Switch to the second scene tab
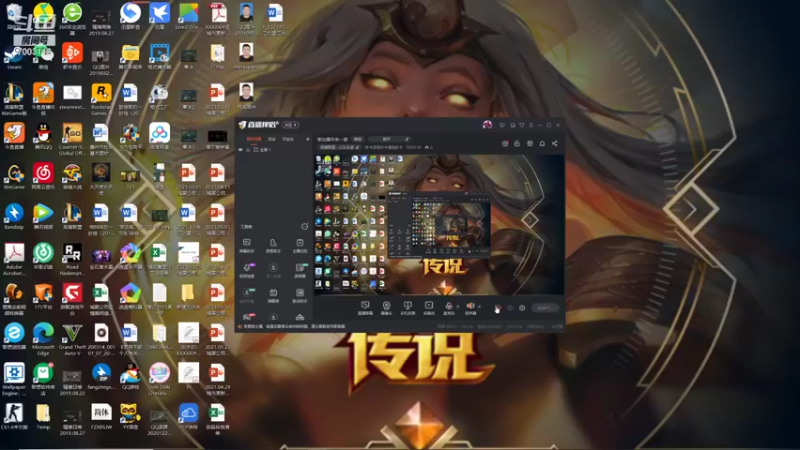800x450 pixels. tap(271, 139)
